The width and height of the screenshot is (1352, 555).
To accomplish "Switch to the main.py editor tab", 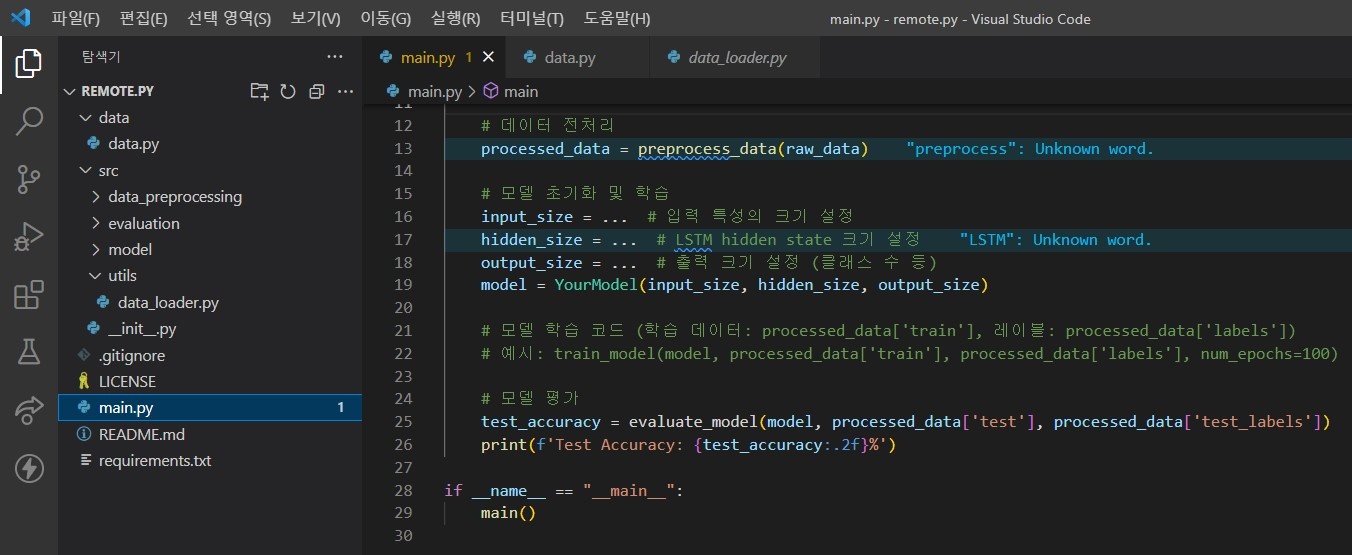I will [435, 57].
